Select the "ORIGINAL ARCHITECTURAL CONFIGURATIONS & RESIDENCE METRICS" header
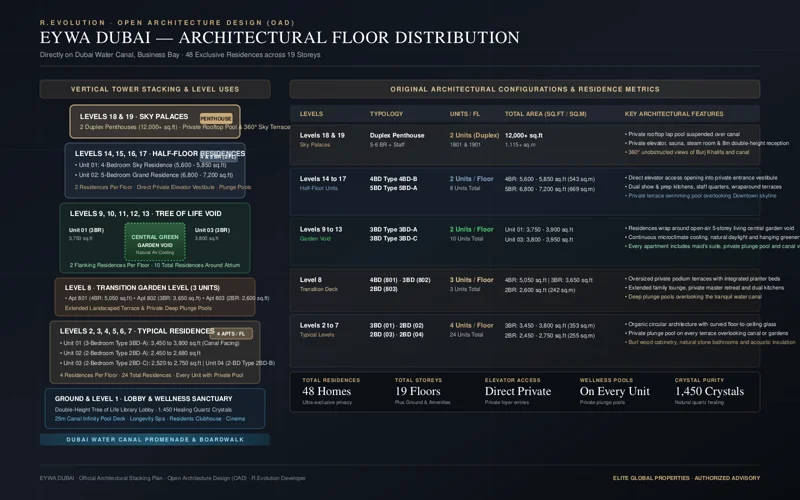 [525, 89]
